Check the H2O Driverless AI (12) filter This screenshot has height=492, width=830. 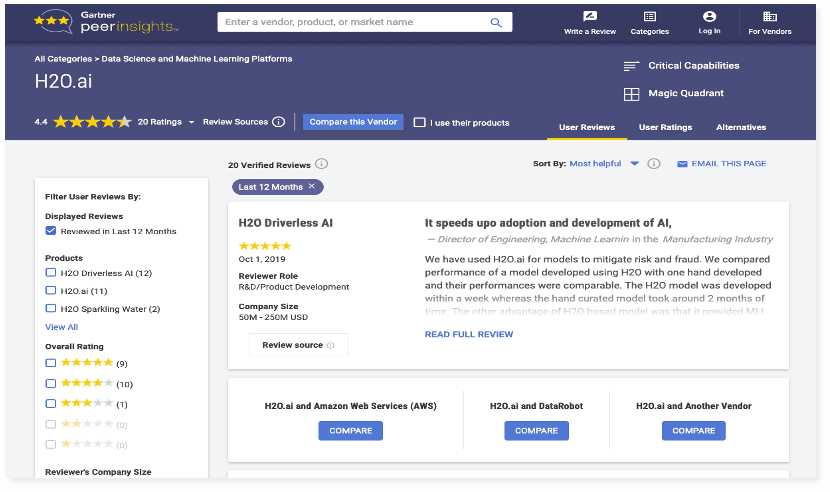[x=51, y=273]
